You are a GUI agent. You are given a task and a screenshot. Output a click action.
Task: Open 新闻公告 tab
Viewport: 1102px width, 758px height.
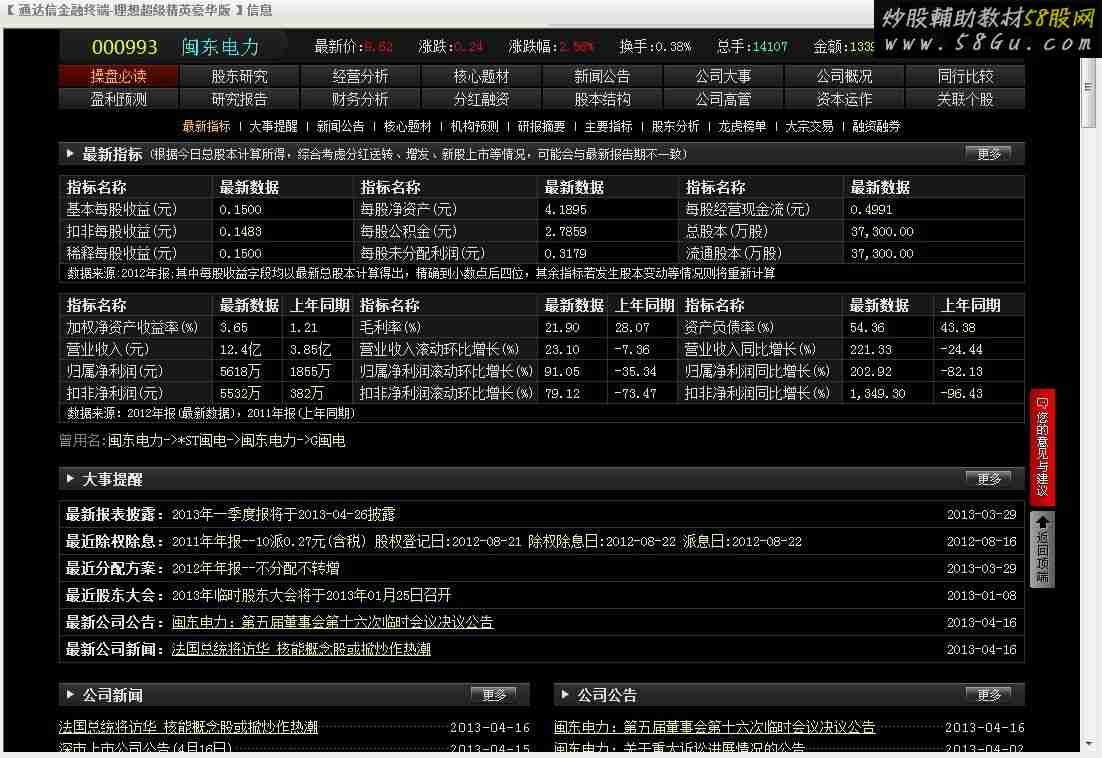tap(602, 76)
